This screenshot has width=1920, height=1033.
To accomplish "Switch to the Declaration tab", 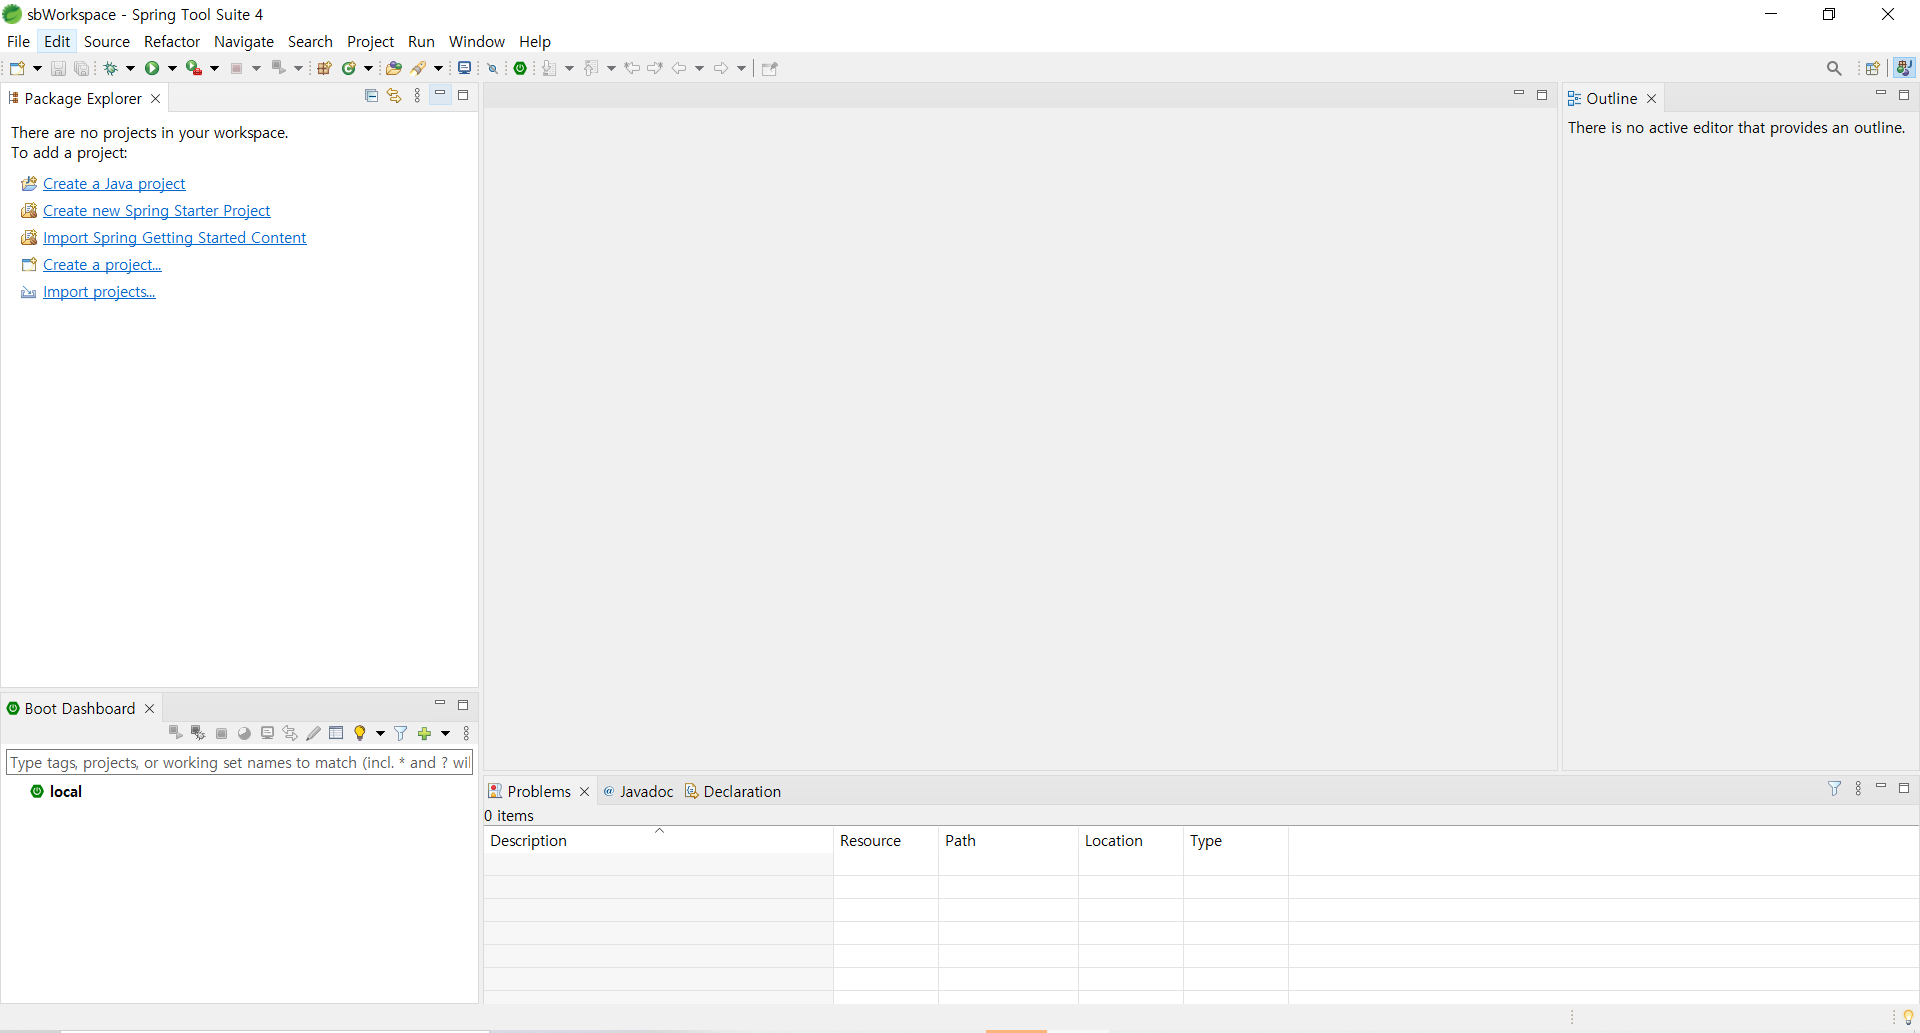I will tap(733, 791).
